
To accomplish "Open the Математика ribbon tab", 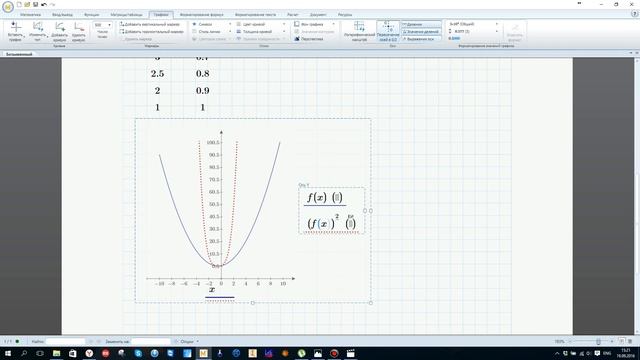I will [30, 15].
